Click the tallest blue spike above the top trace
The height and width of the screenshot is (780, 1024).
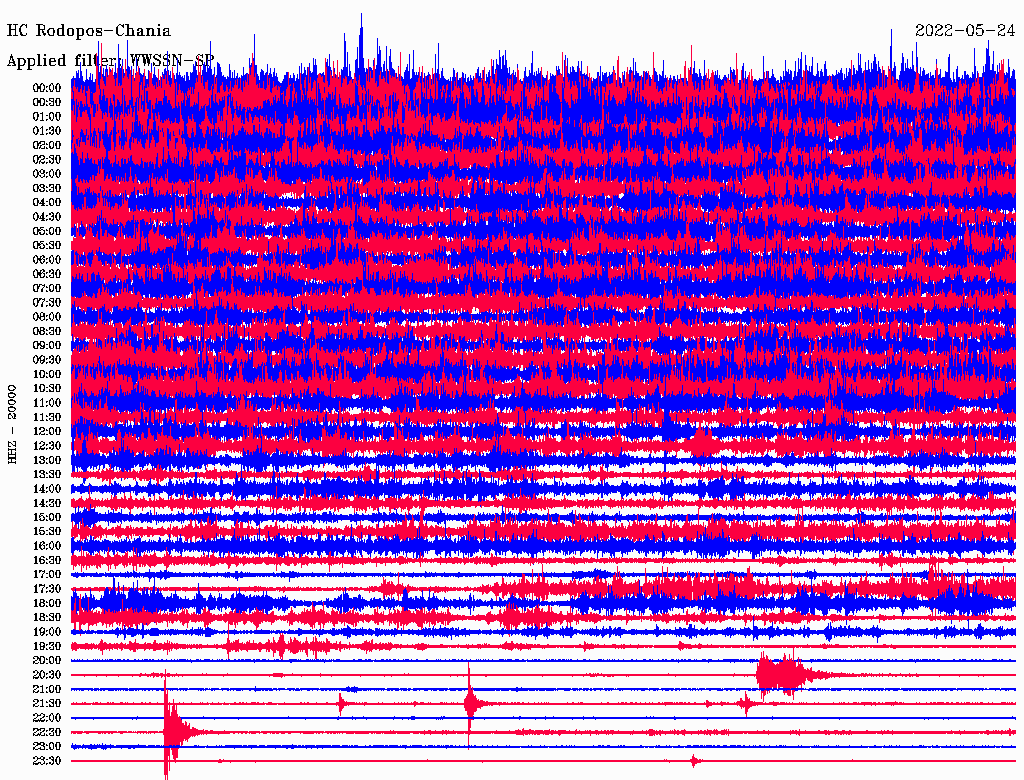tap(361, 30)
